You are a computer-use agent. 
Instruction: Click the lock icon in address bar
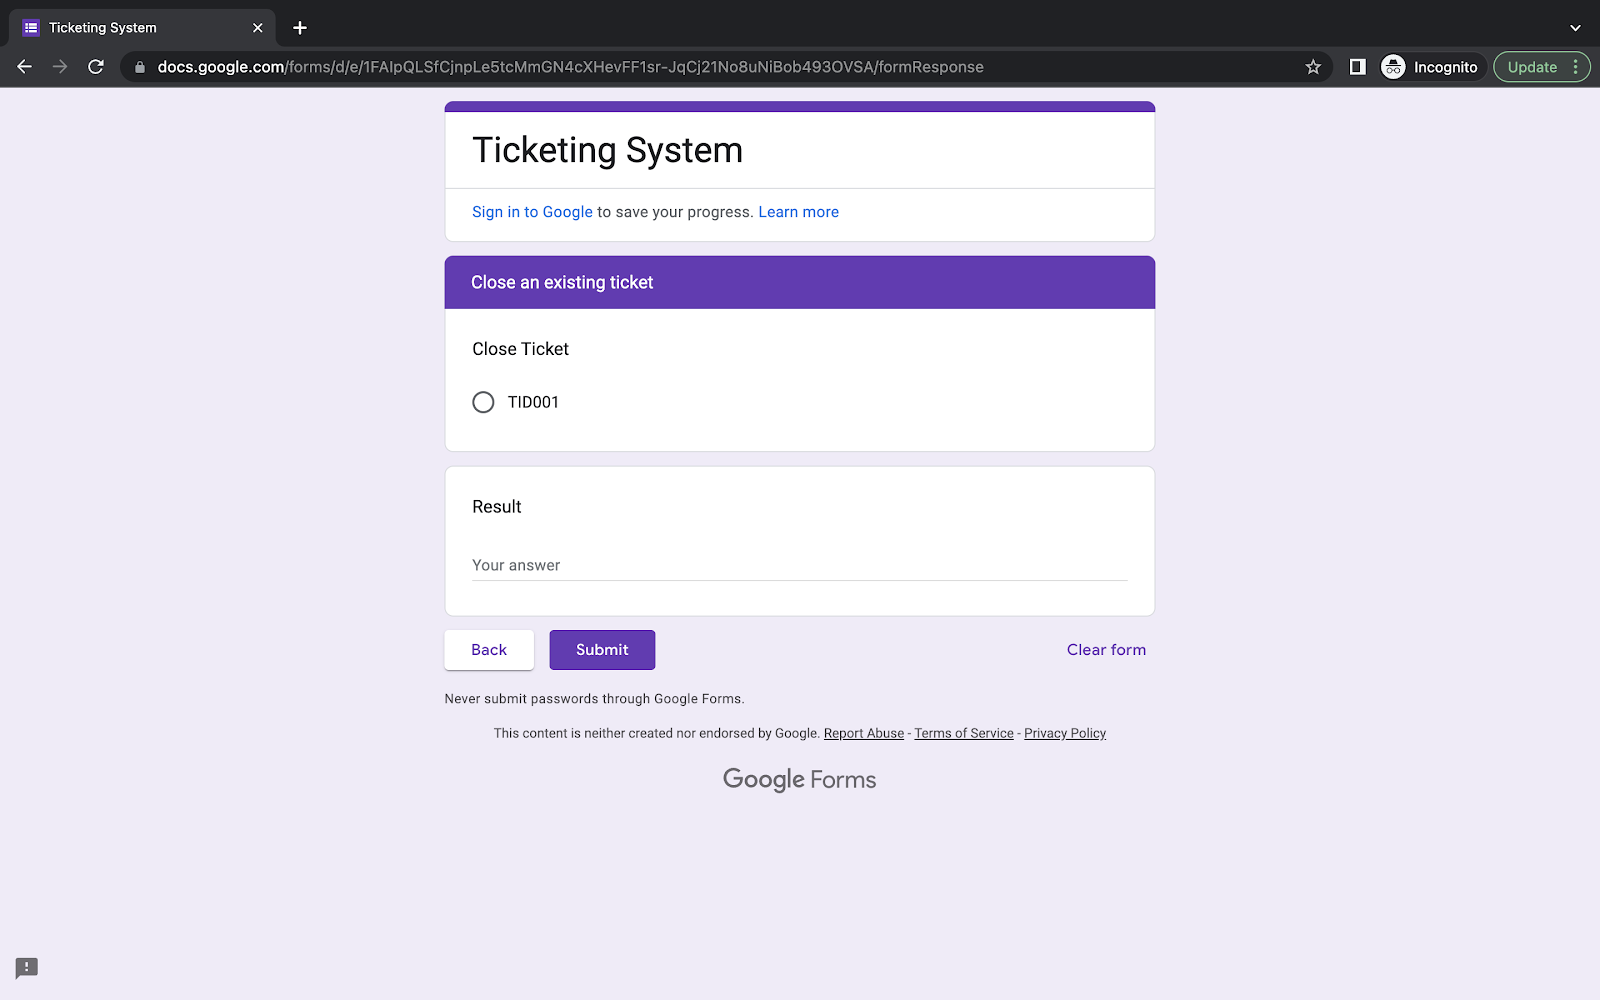click(140, 67)
